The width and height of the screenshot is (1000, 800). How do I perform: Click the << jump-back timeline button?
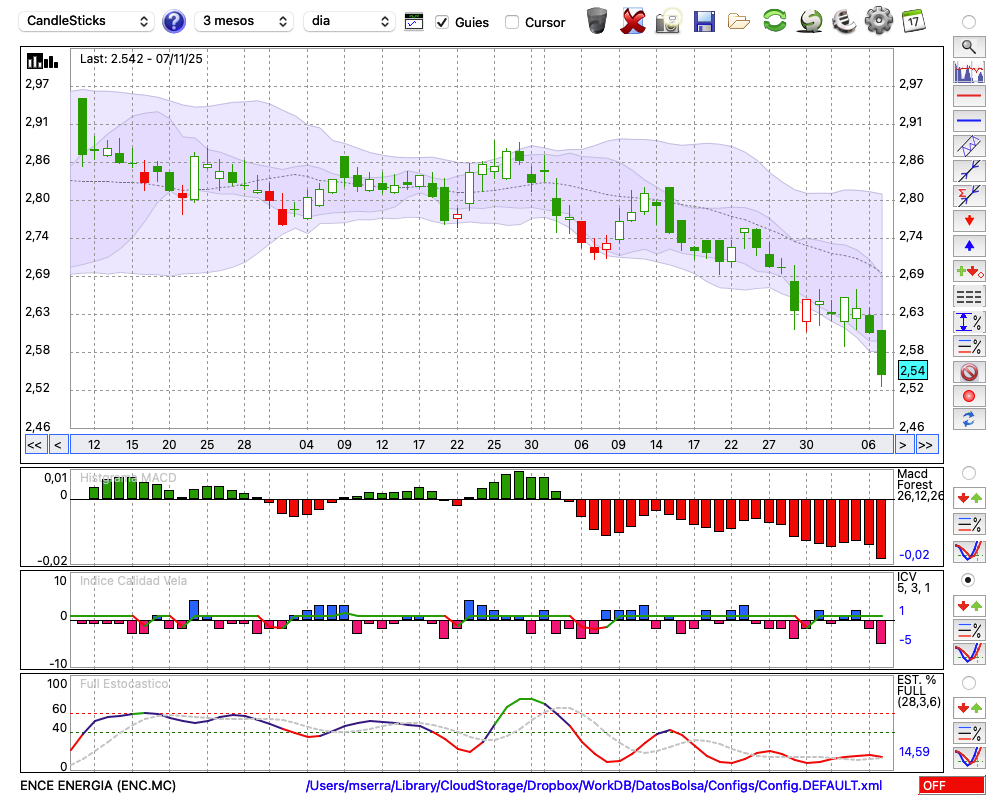pyautogui.click(x=34, y=445)
